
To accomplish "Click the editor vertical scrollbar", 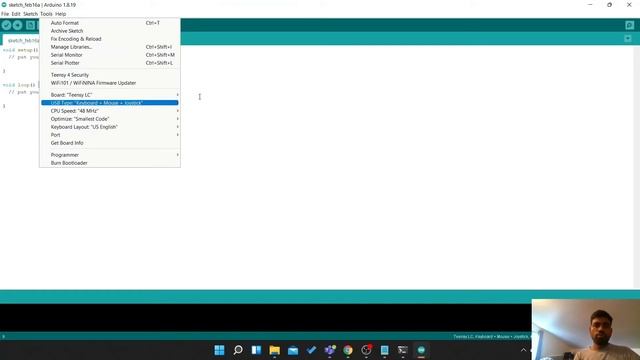I will [637, 167].
